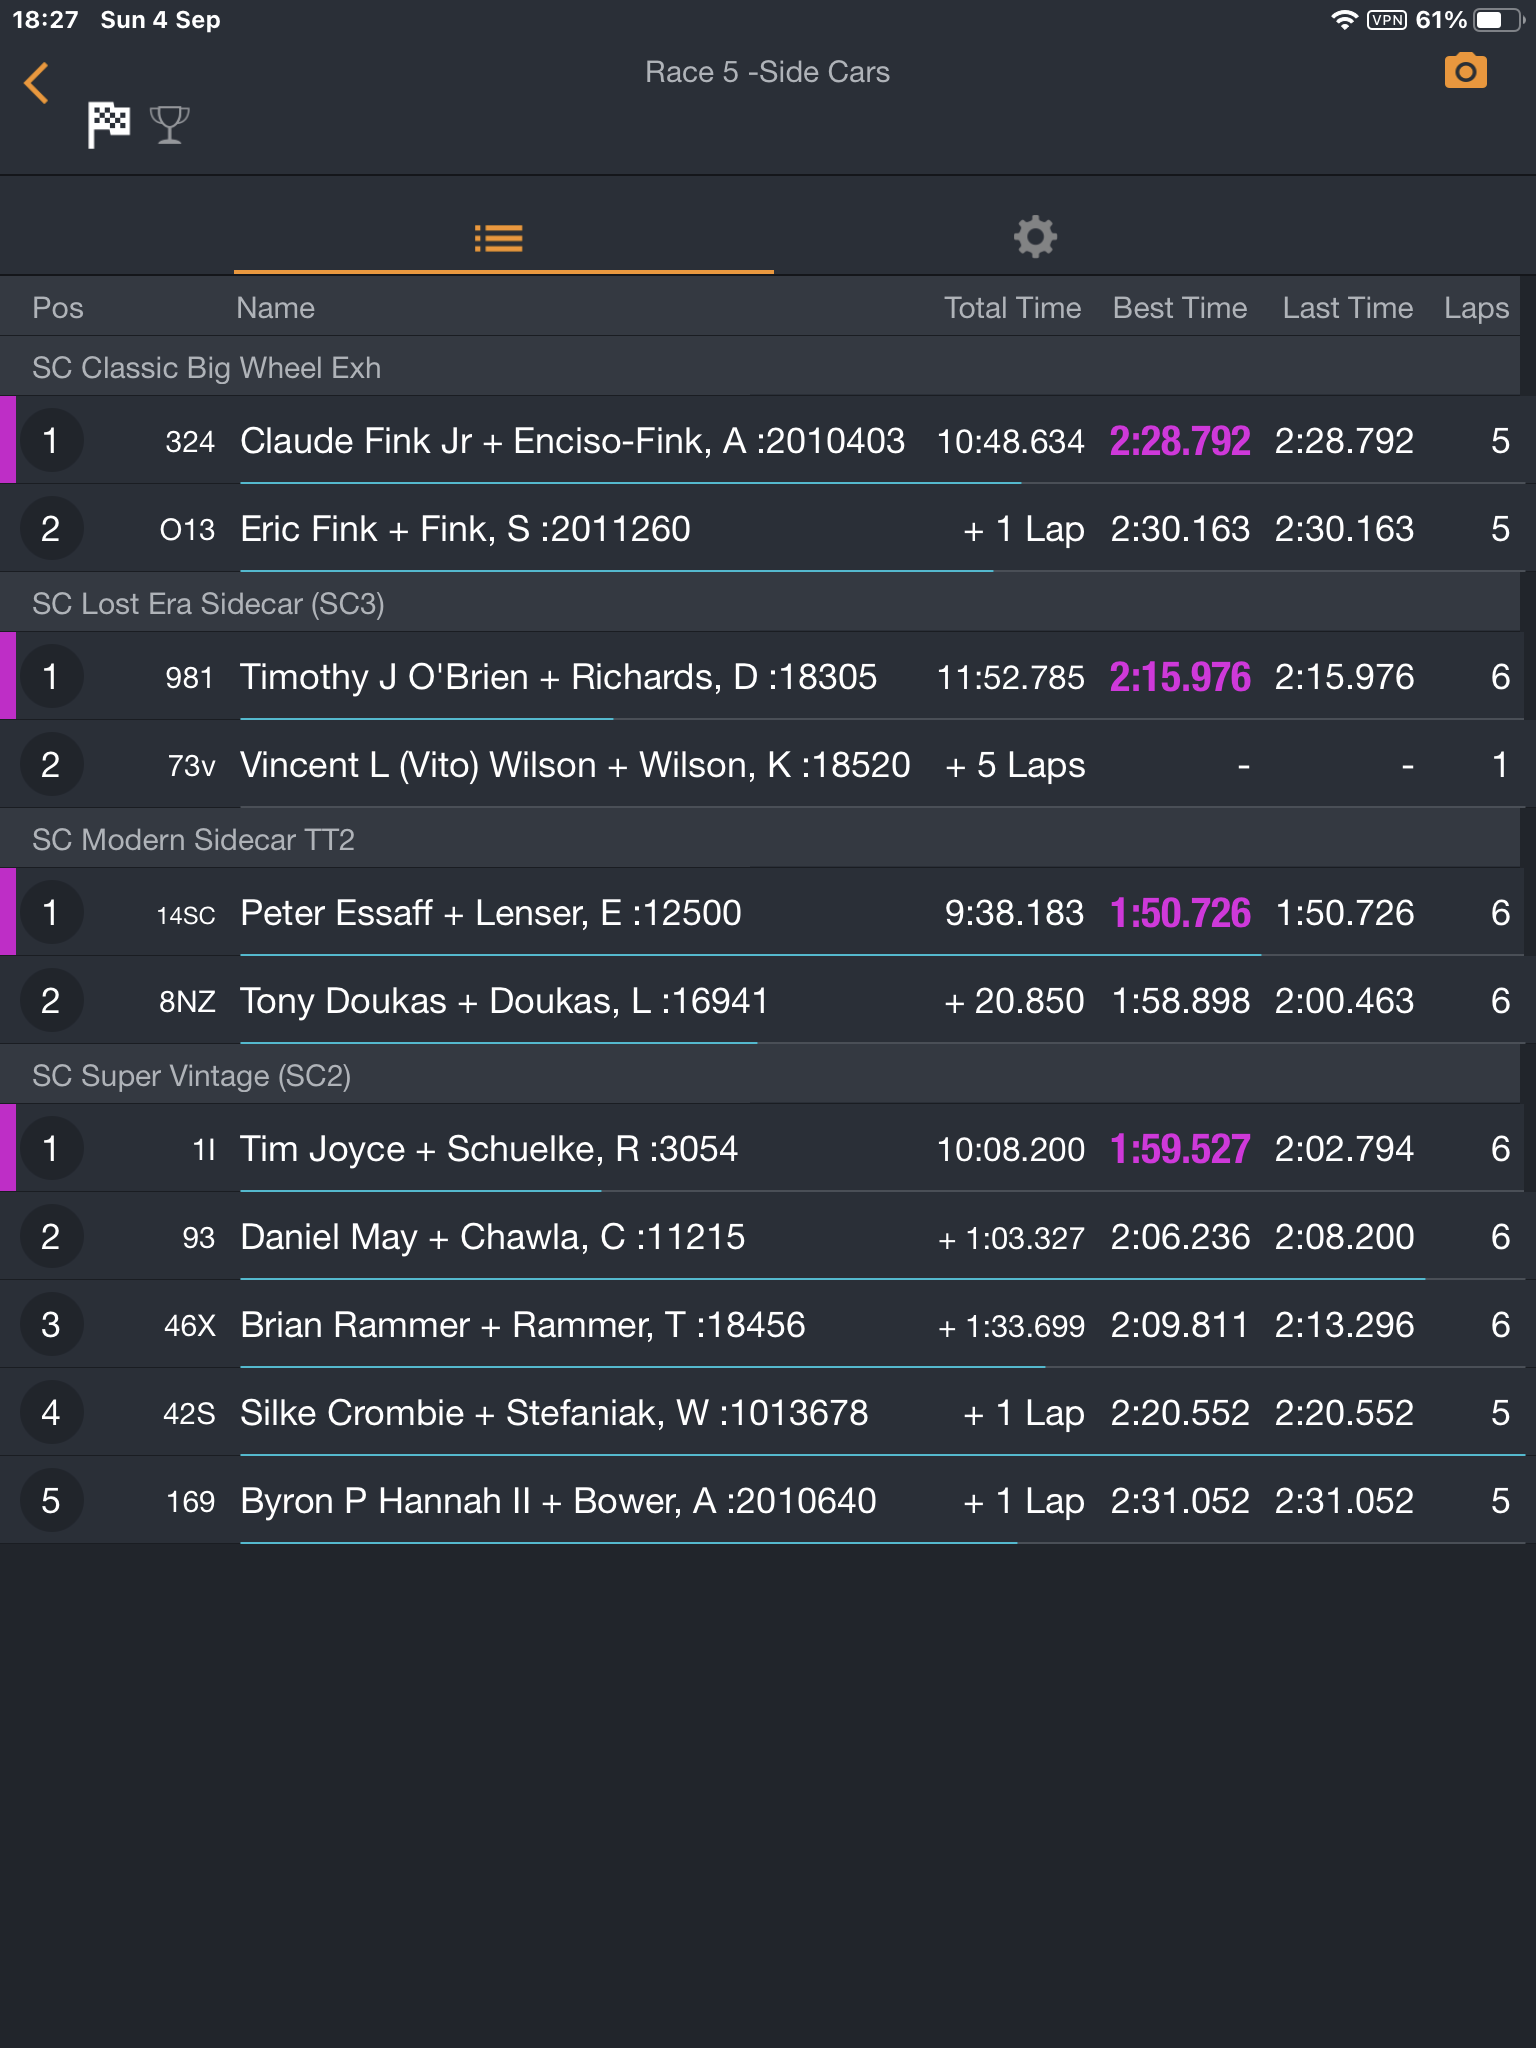
Task: Select Timothy J O'Brien's row
Action: coord(558,677)
